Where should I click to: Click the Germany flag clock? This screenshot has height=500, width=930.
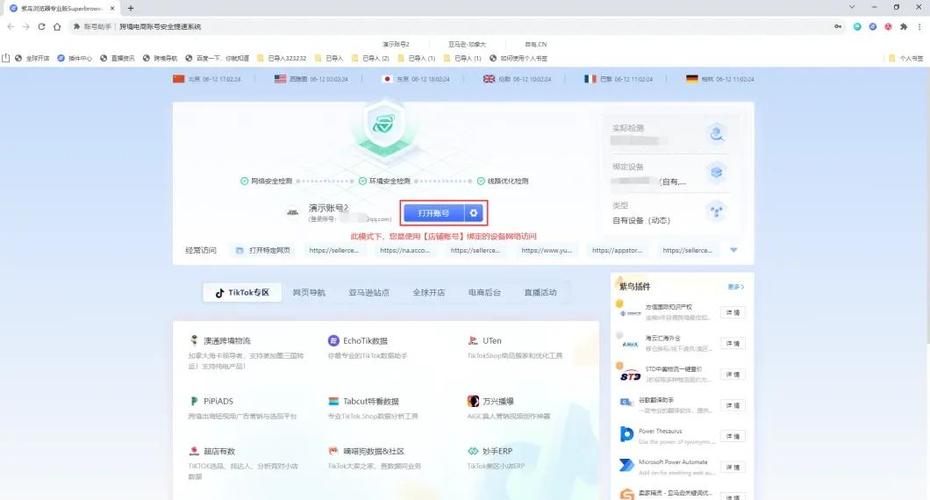click(720, 79)
